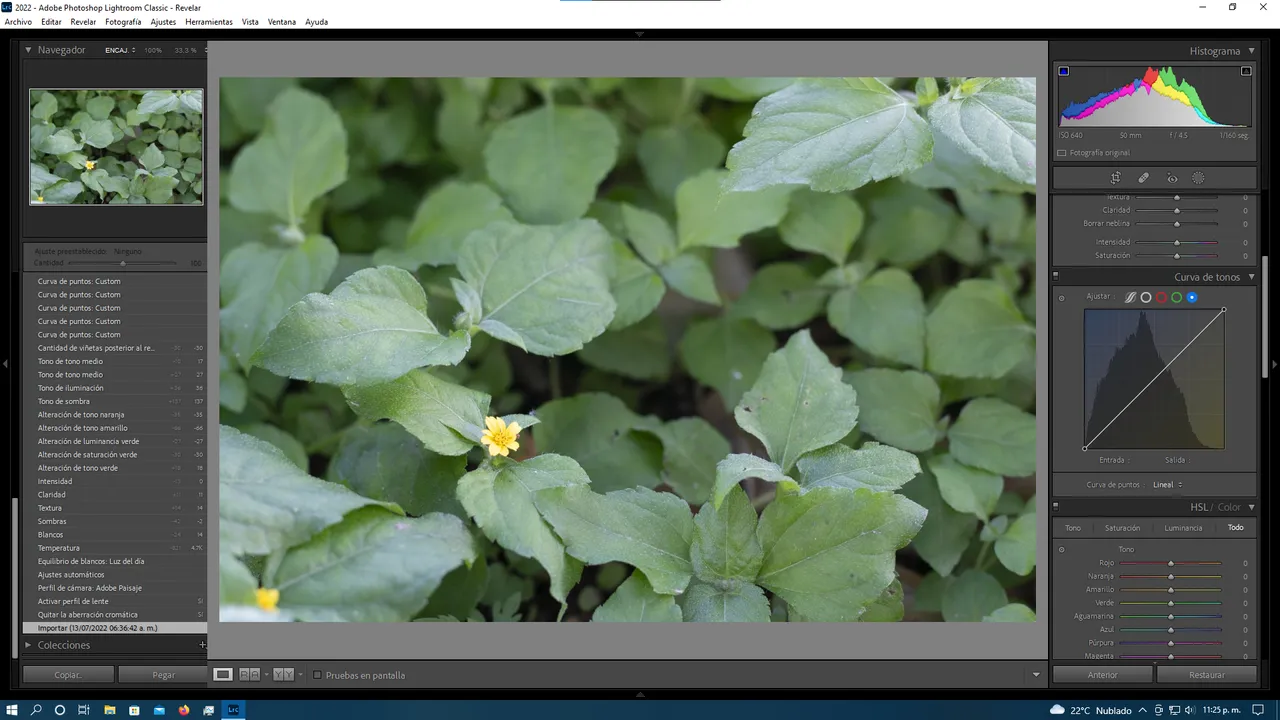Open Task View from taskbar
The width and height of the screenshot is (1280, 720).
[84, 710]
